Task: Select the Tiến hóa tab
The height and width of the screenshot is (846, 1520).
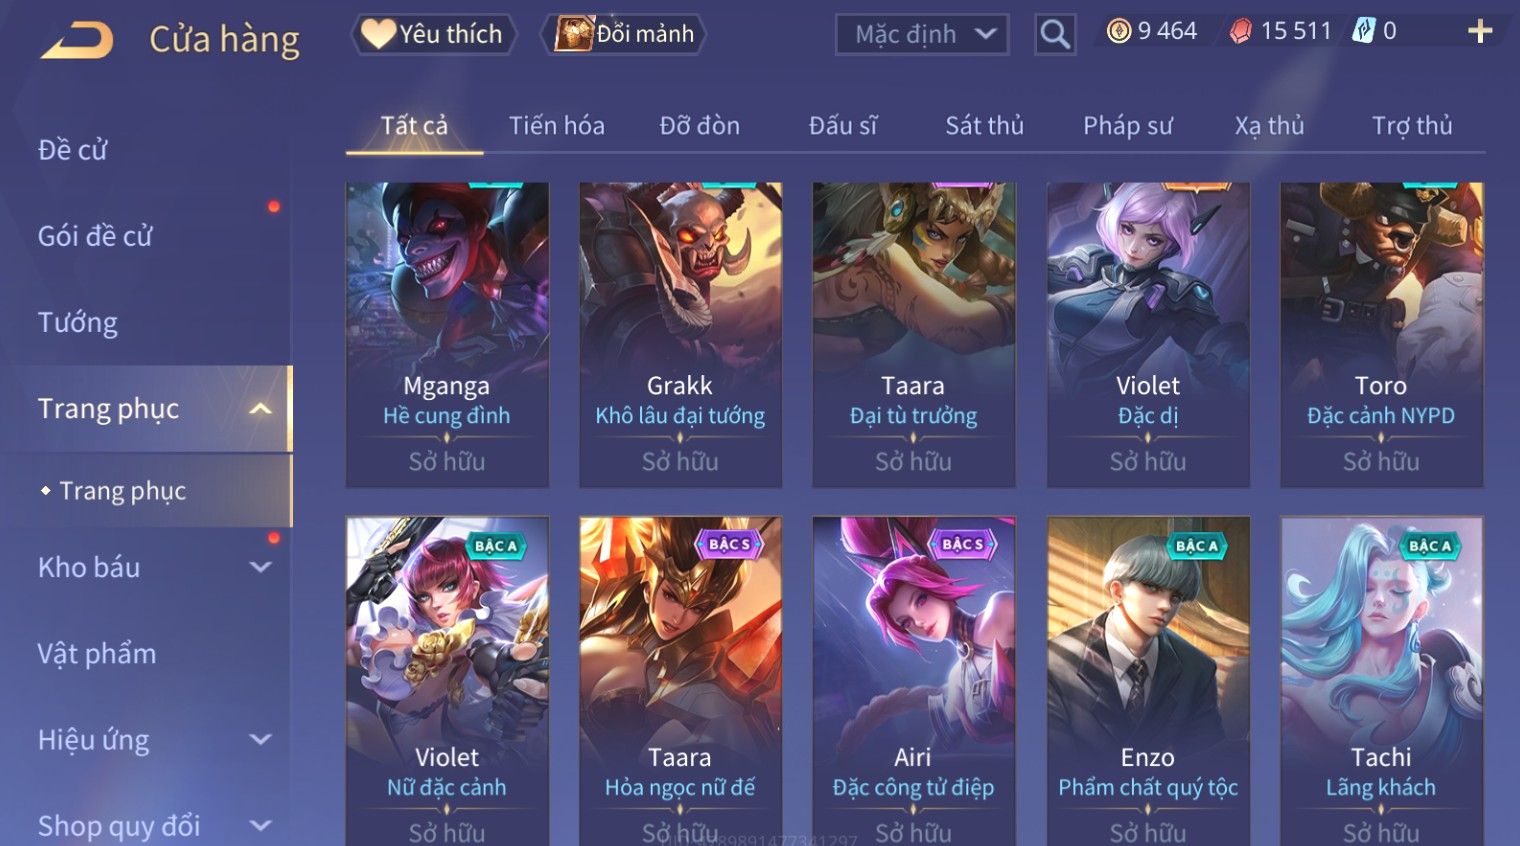Action: click(x=556, y=126)
